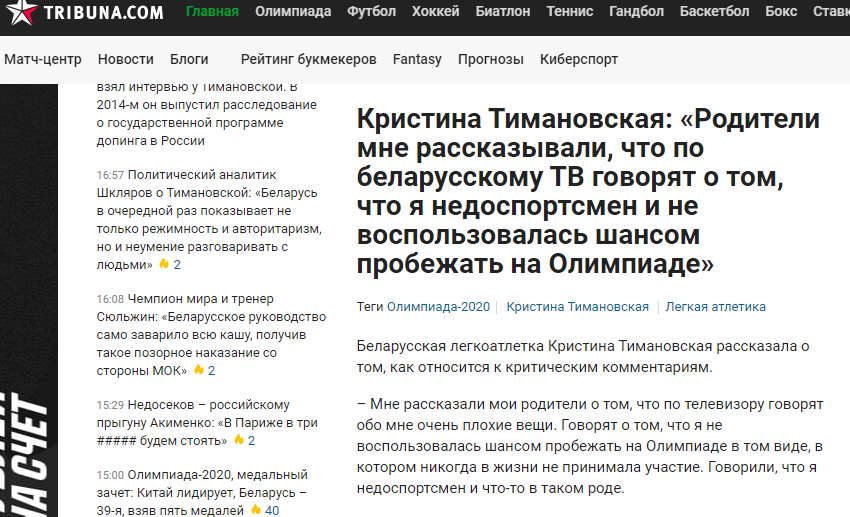Open Рейтинг букмекеров page
The height and width of the screenshot is (517, 850).
[x=308, y=59]
